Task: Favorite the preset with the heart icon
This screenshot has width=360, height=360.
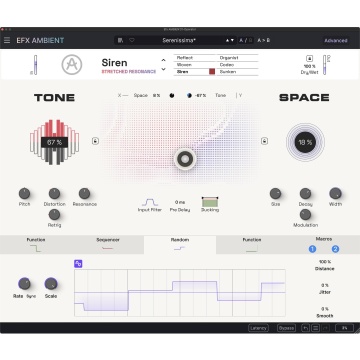Action: [x=132, y=40]
